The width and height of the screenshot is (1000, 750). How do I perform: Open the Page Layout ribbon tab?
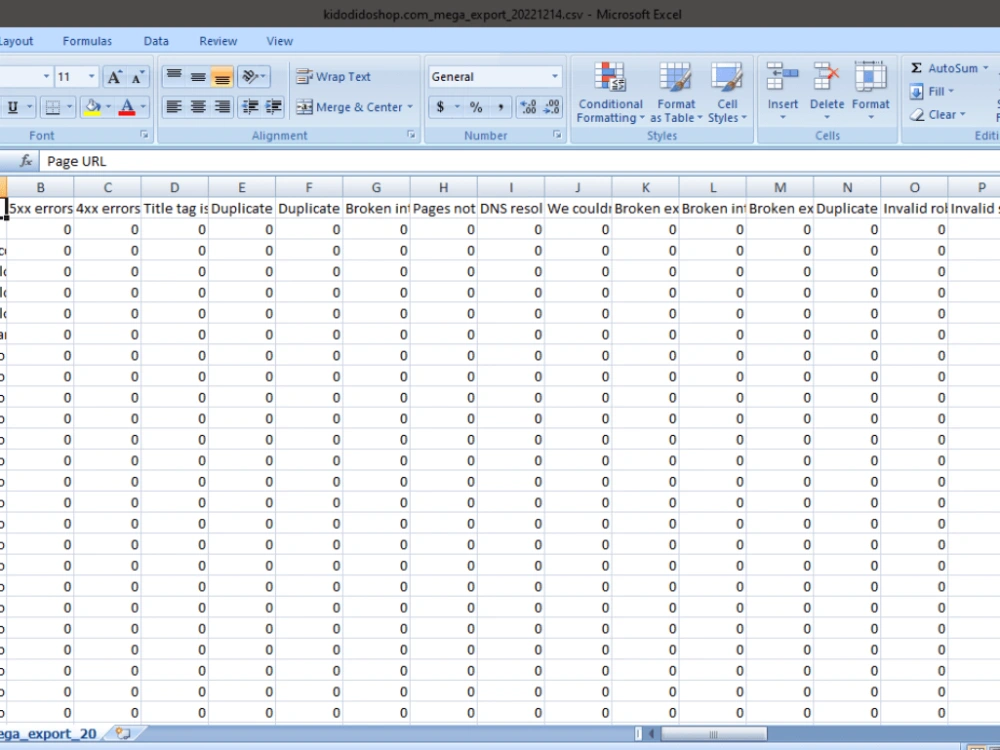click(x=15, y=41)
